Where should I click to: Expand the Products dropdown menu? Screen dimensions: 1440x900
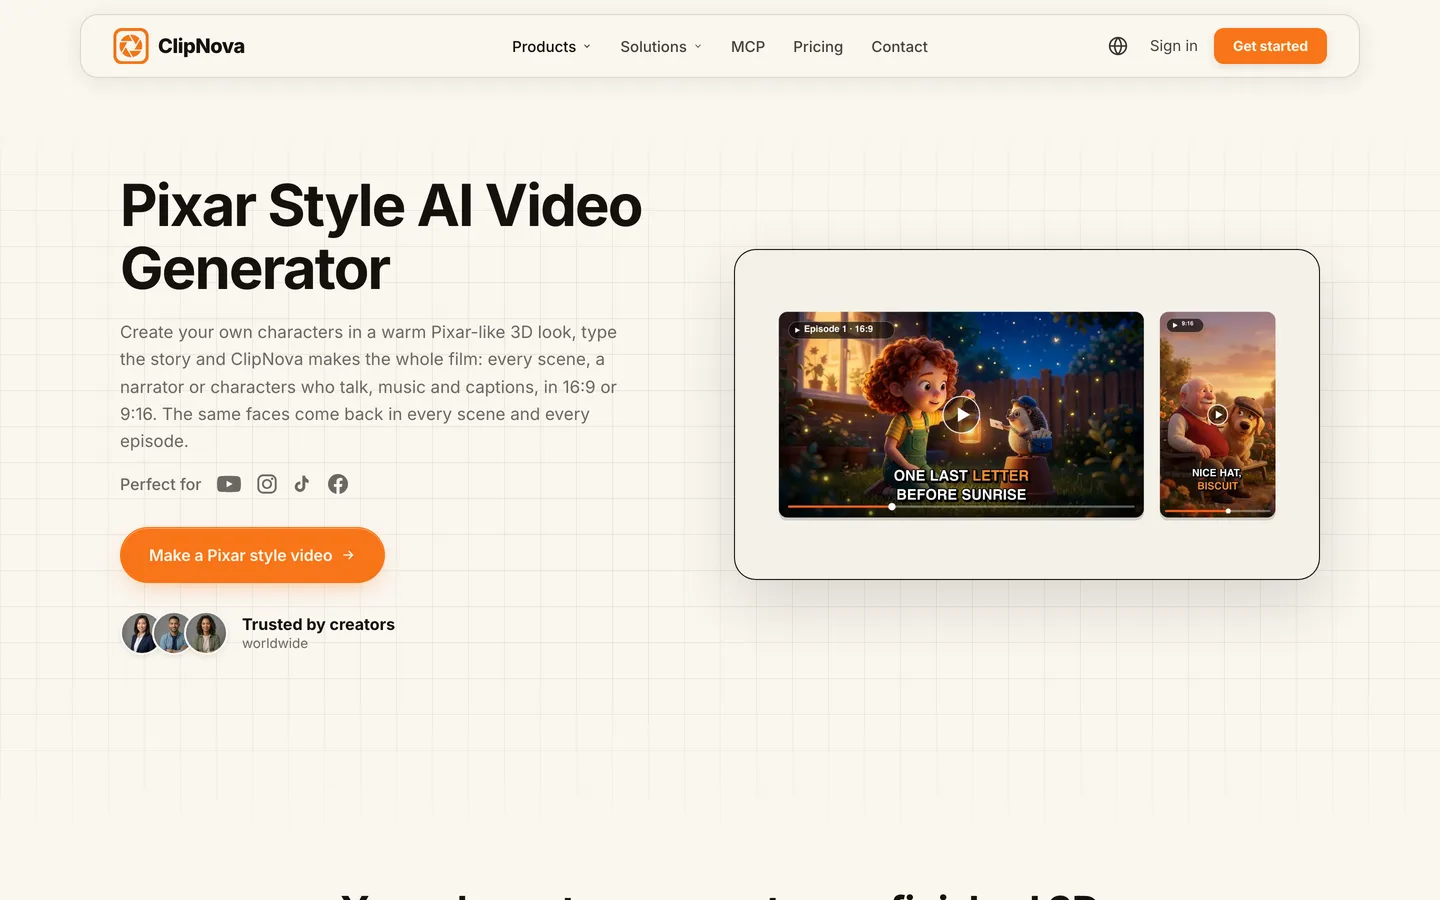pyautogui.click(x=551, y=46)
